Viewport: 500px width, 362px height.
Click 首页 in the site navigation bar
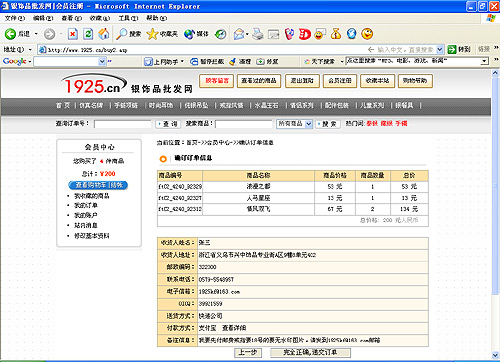63,105
